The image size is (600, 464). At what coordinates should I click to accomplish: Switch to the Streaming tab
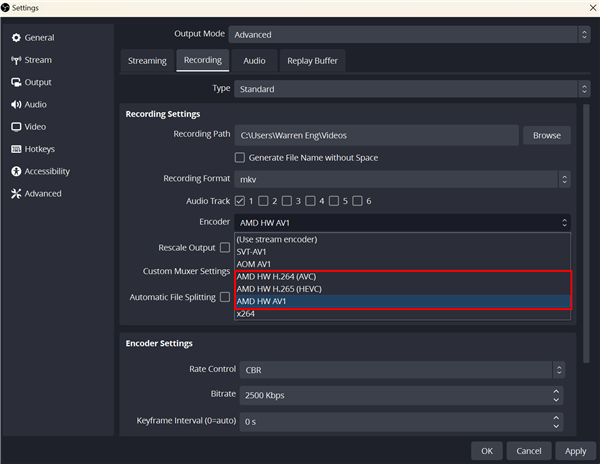point(147,61)
